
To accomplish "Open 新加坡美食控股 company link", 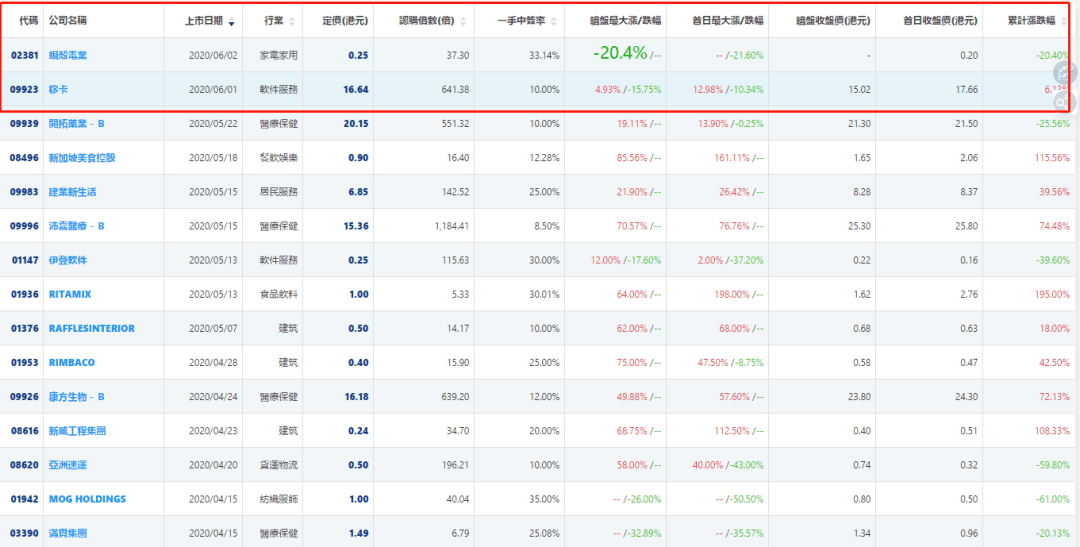I will (82, 158).
